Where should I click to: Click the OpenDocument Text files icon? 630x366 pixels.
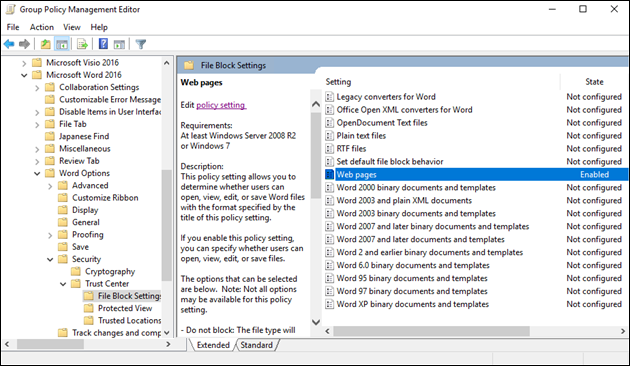click(329, 123)
